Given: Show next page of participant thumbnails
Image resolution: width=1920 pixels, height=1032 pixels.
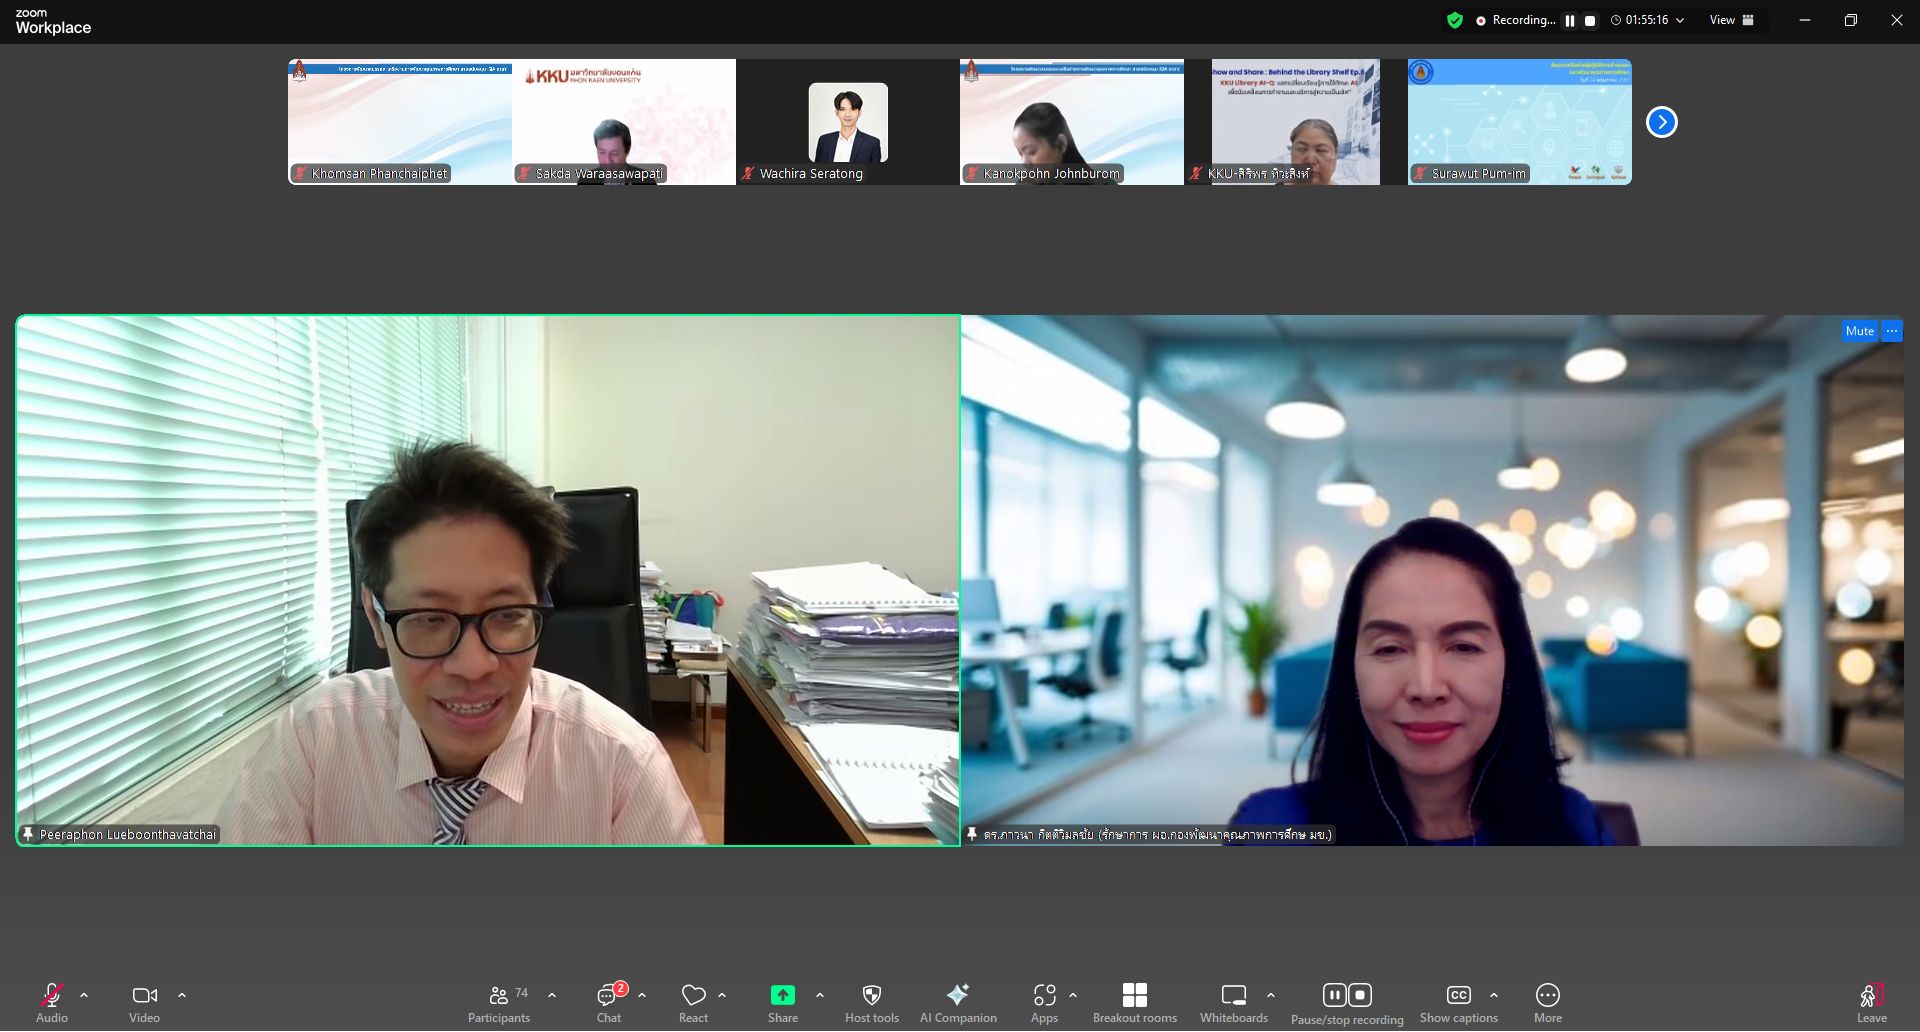Looking at the screenshot, I should click(1661, 122).
